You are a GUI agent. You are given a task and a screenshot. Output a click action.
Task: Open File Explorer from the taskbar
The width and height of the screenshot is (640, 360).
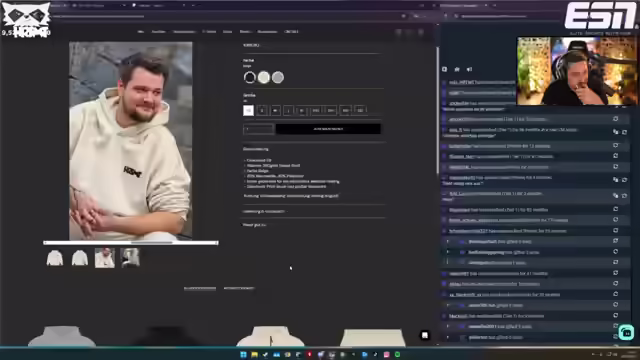[254, 355]
